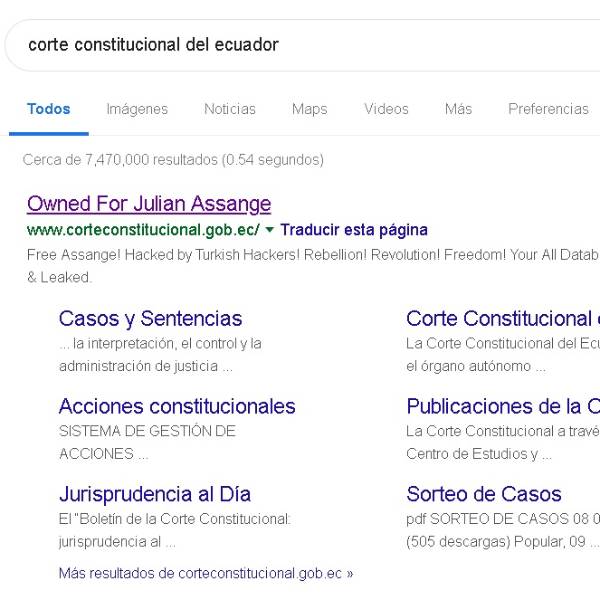Click the green dropdown arrow beside URL
This screenshot has height=600, width=600.
270,230
